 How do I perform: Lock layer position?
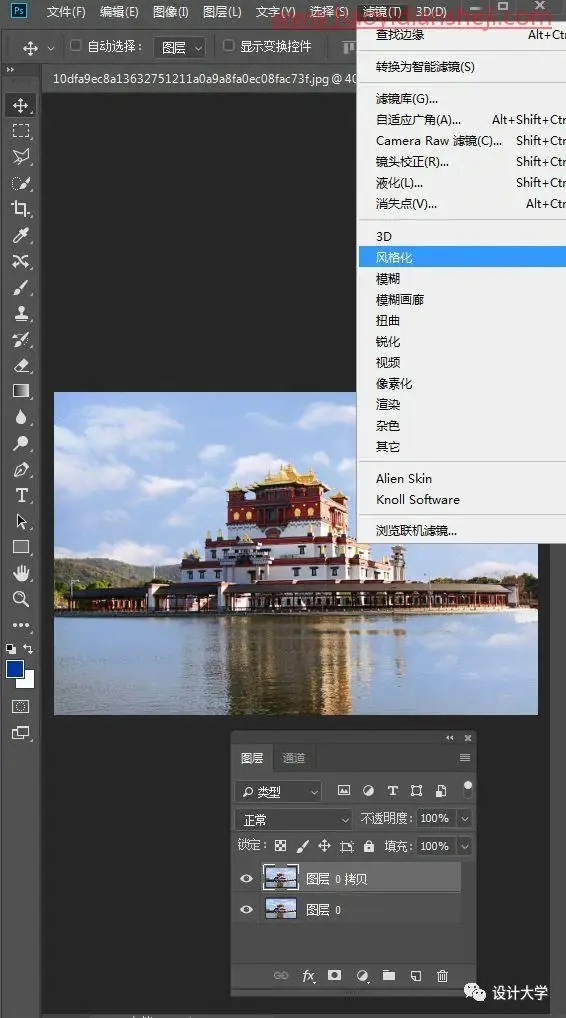[325, 845]
